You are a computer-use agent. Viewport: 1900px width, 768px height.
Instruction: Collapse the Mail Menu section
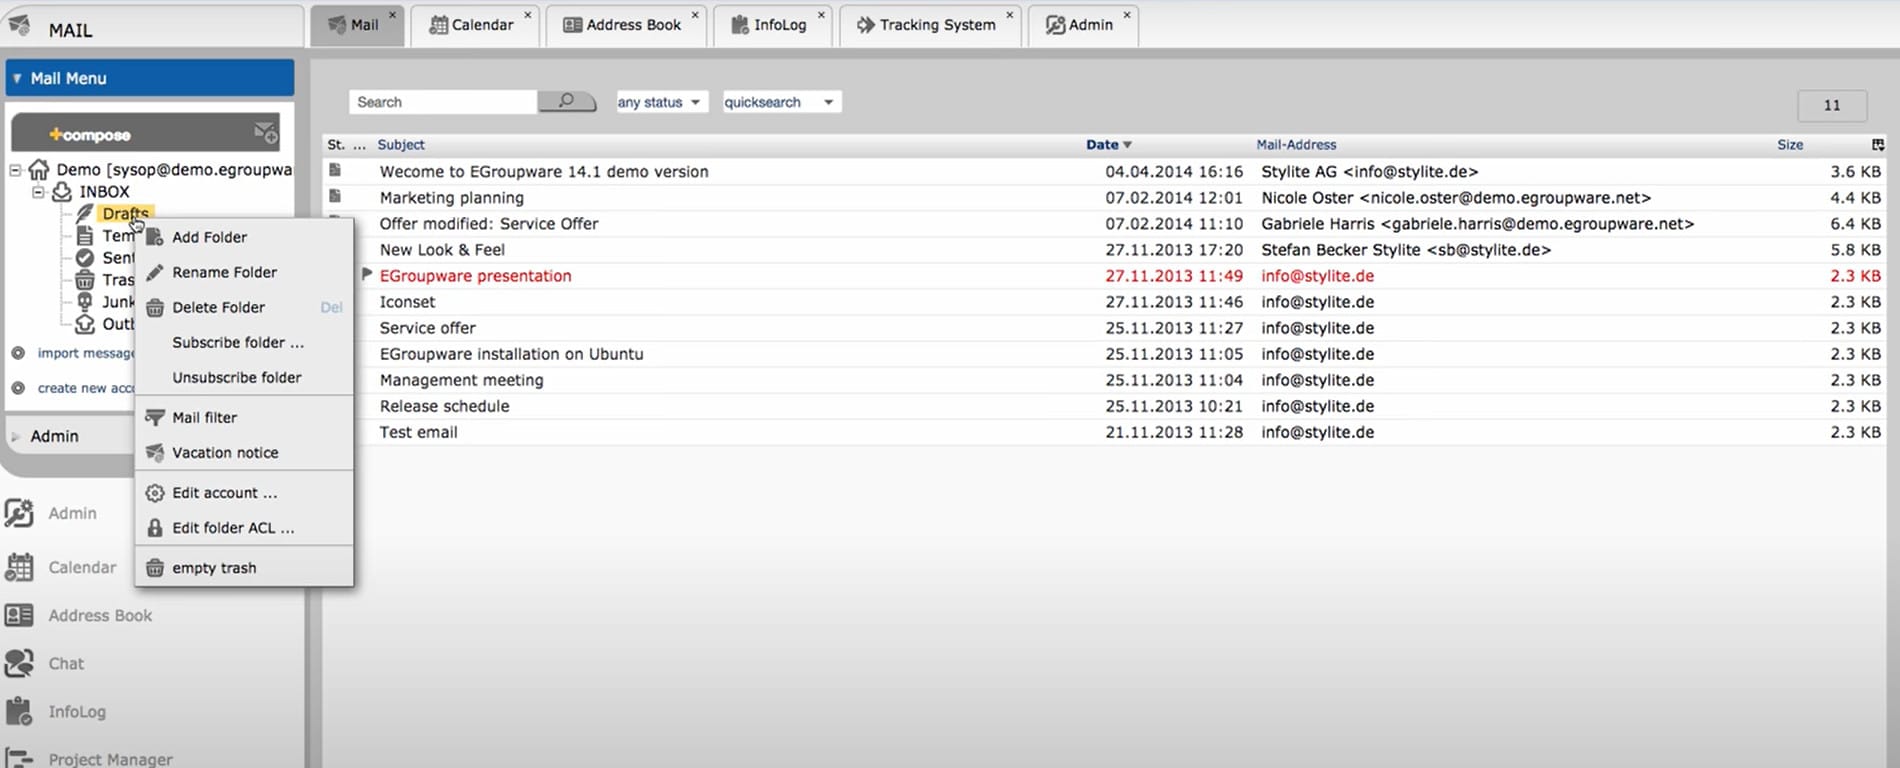[x=17, y=78]
